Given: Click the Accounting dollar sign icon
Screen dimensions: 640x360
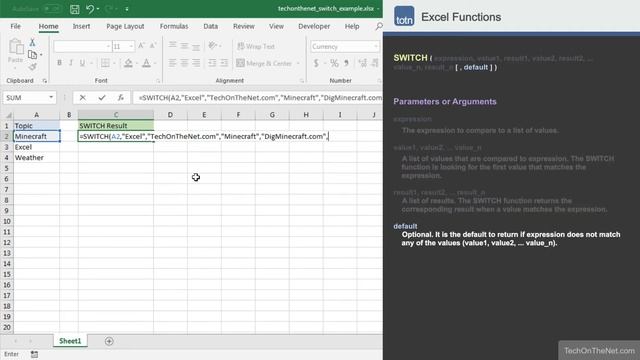Looking at the screenshot, I should [316, 63].
